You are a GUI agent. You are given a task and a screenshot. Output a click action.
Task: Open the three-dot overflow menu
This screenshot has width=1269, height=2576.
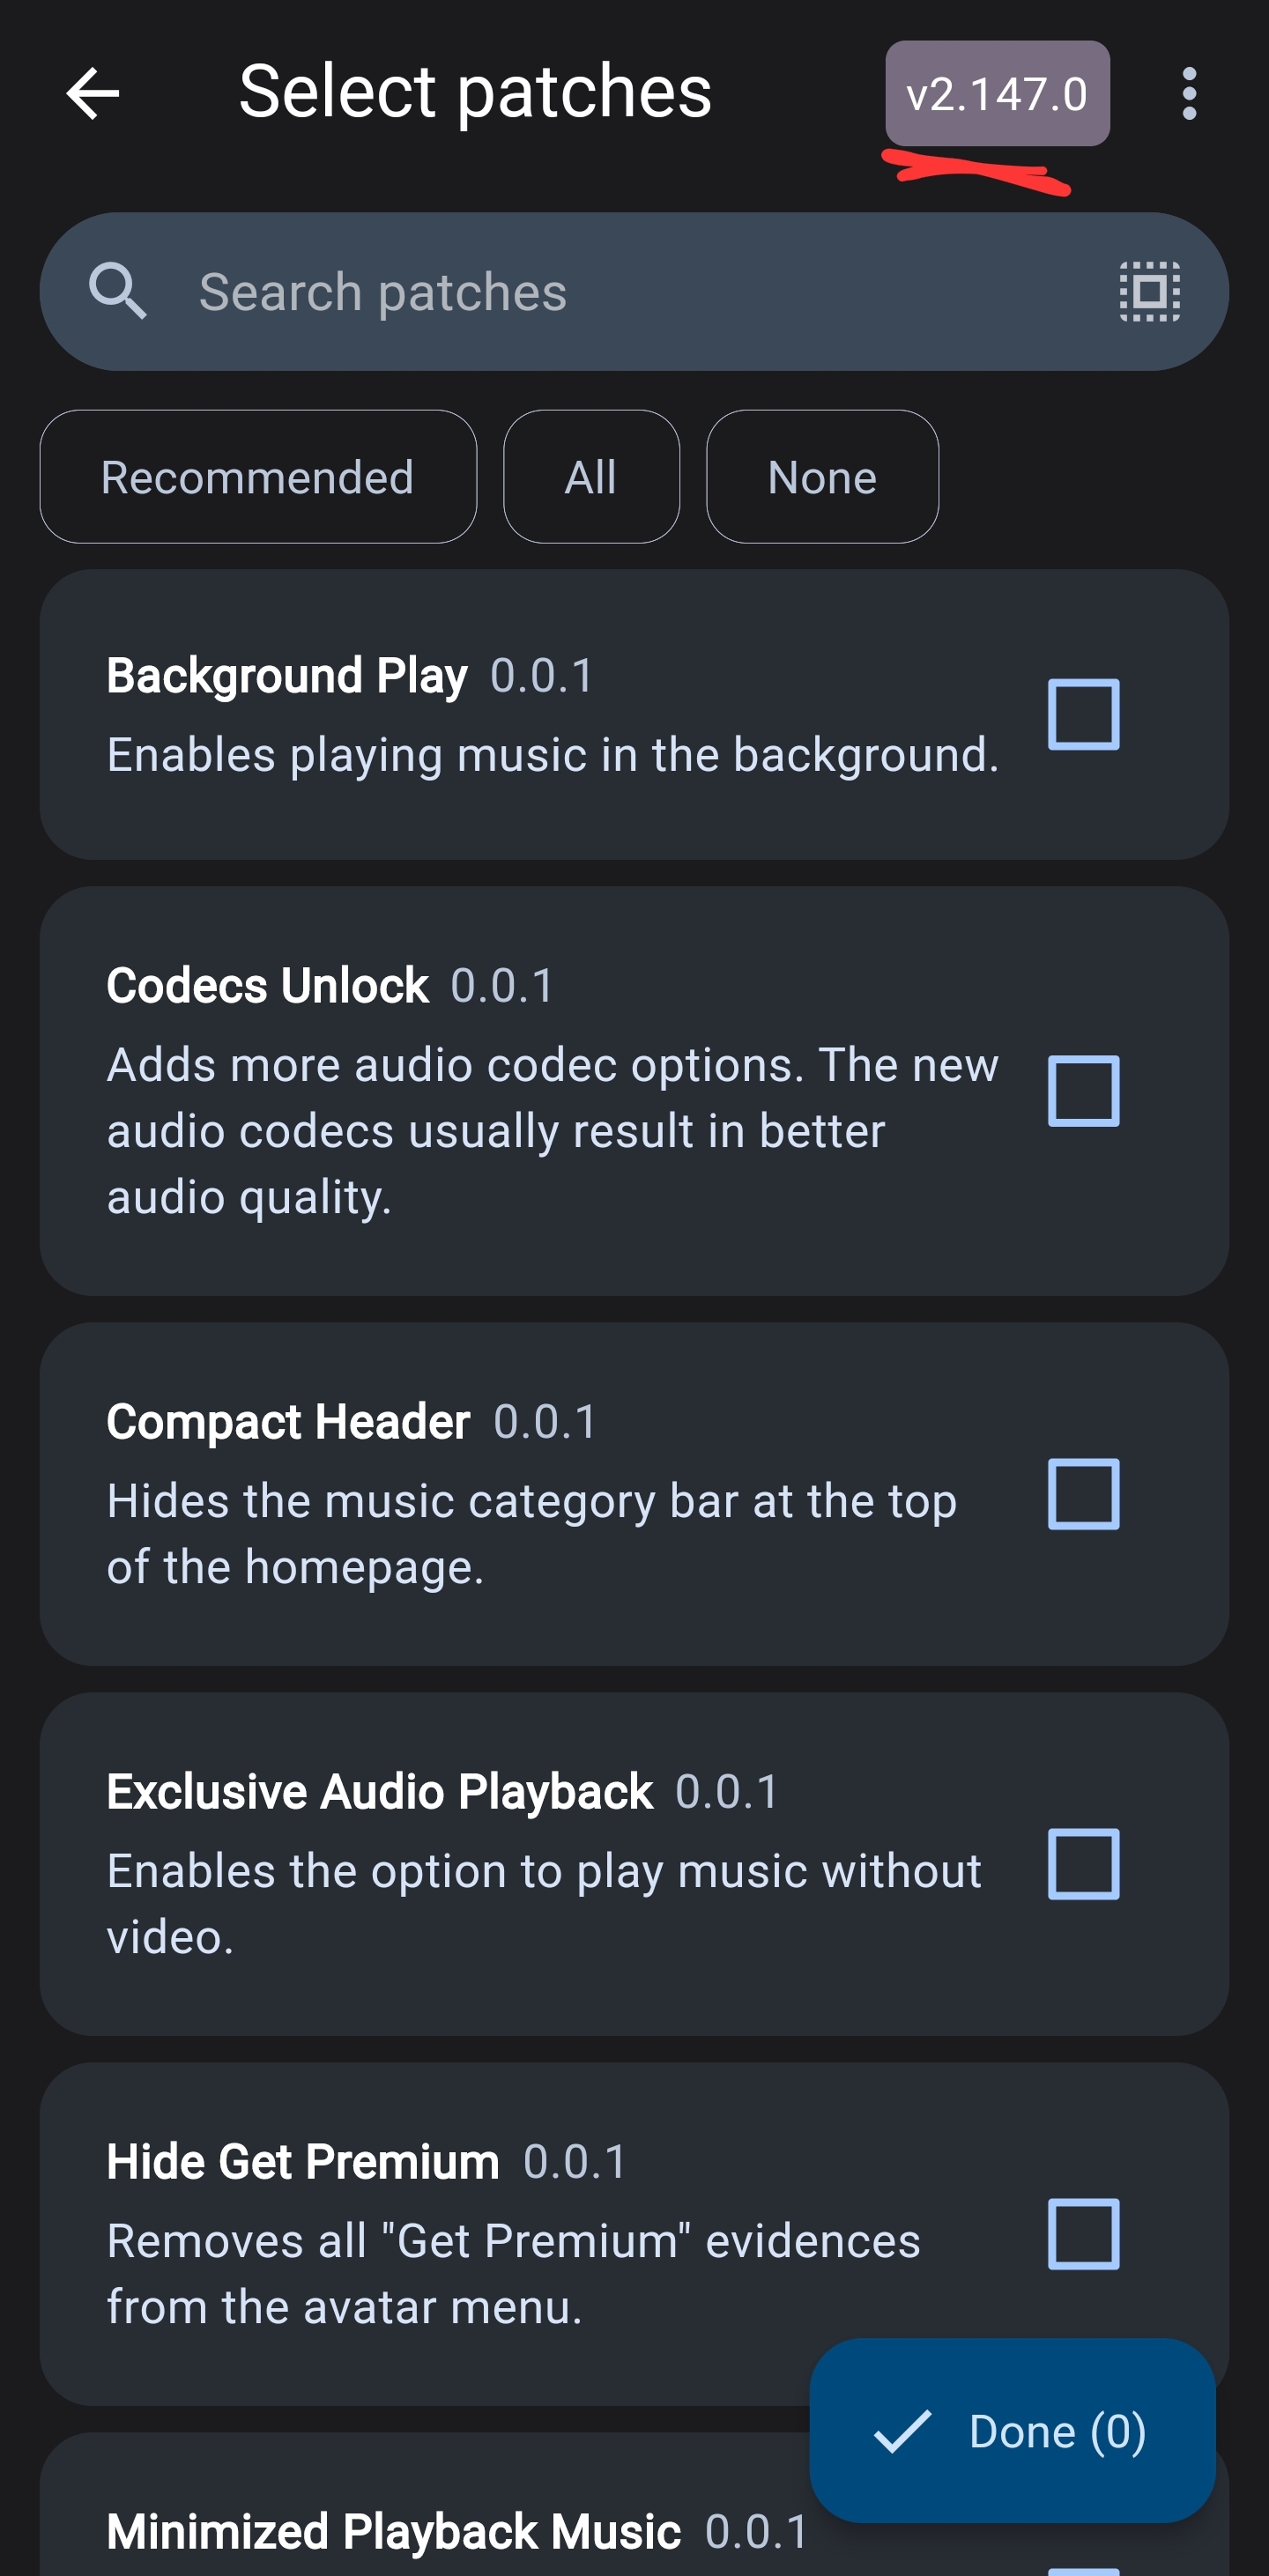[1189, 94]
